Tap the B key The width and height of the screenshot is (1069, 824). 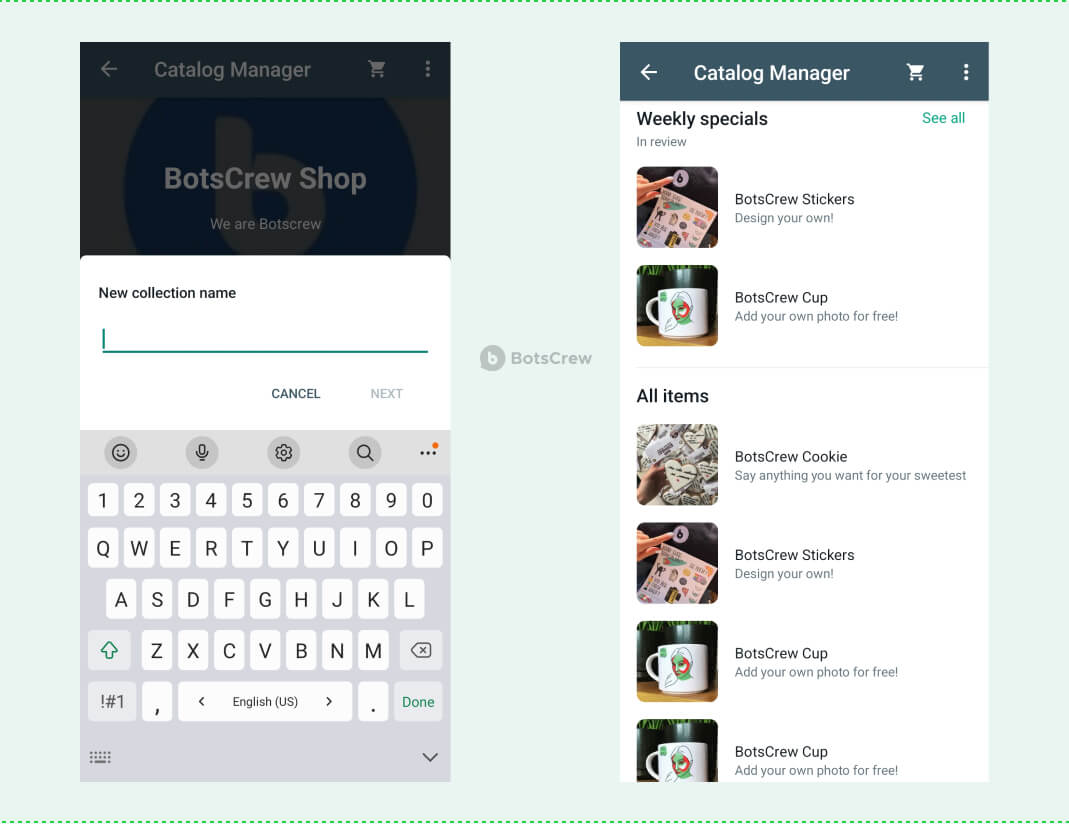(301, 651)
